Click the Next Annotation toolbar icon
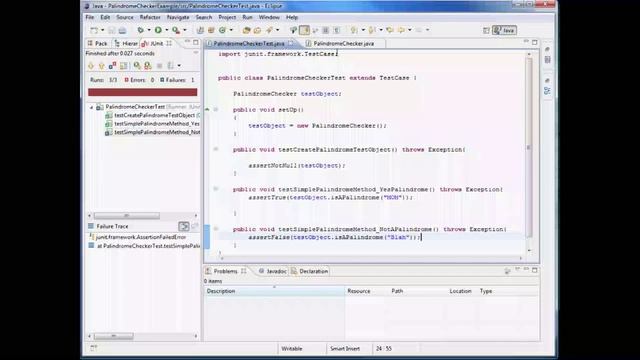 354,30
